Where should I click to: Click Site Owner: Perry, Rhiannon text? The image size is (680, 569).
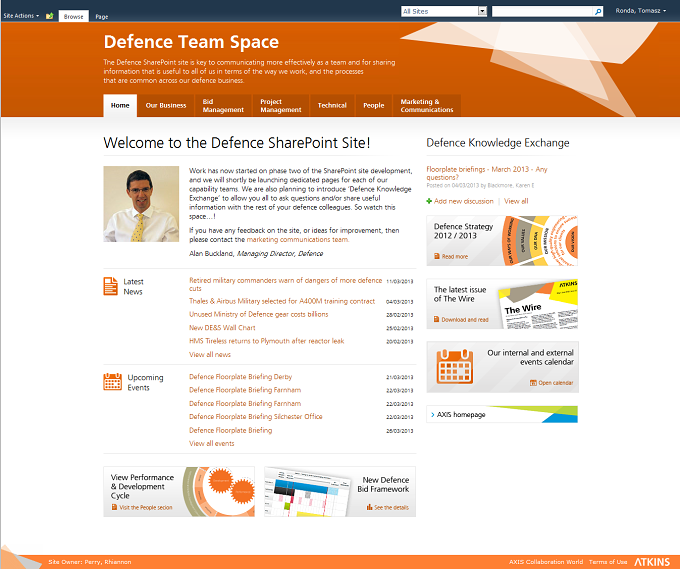[x=90, y=562]
